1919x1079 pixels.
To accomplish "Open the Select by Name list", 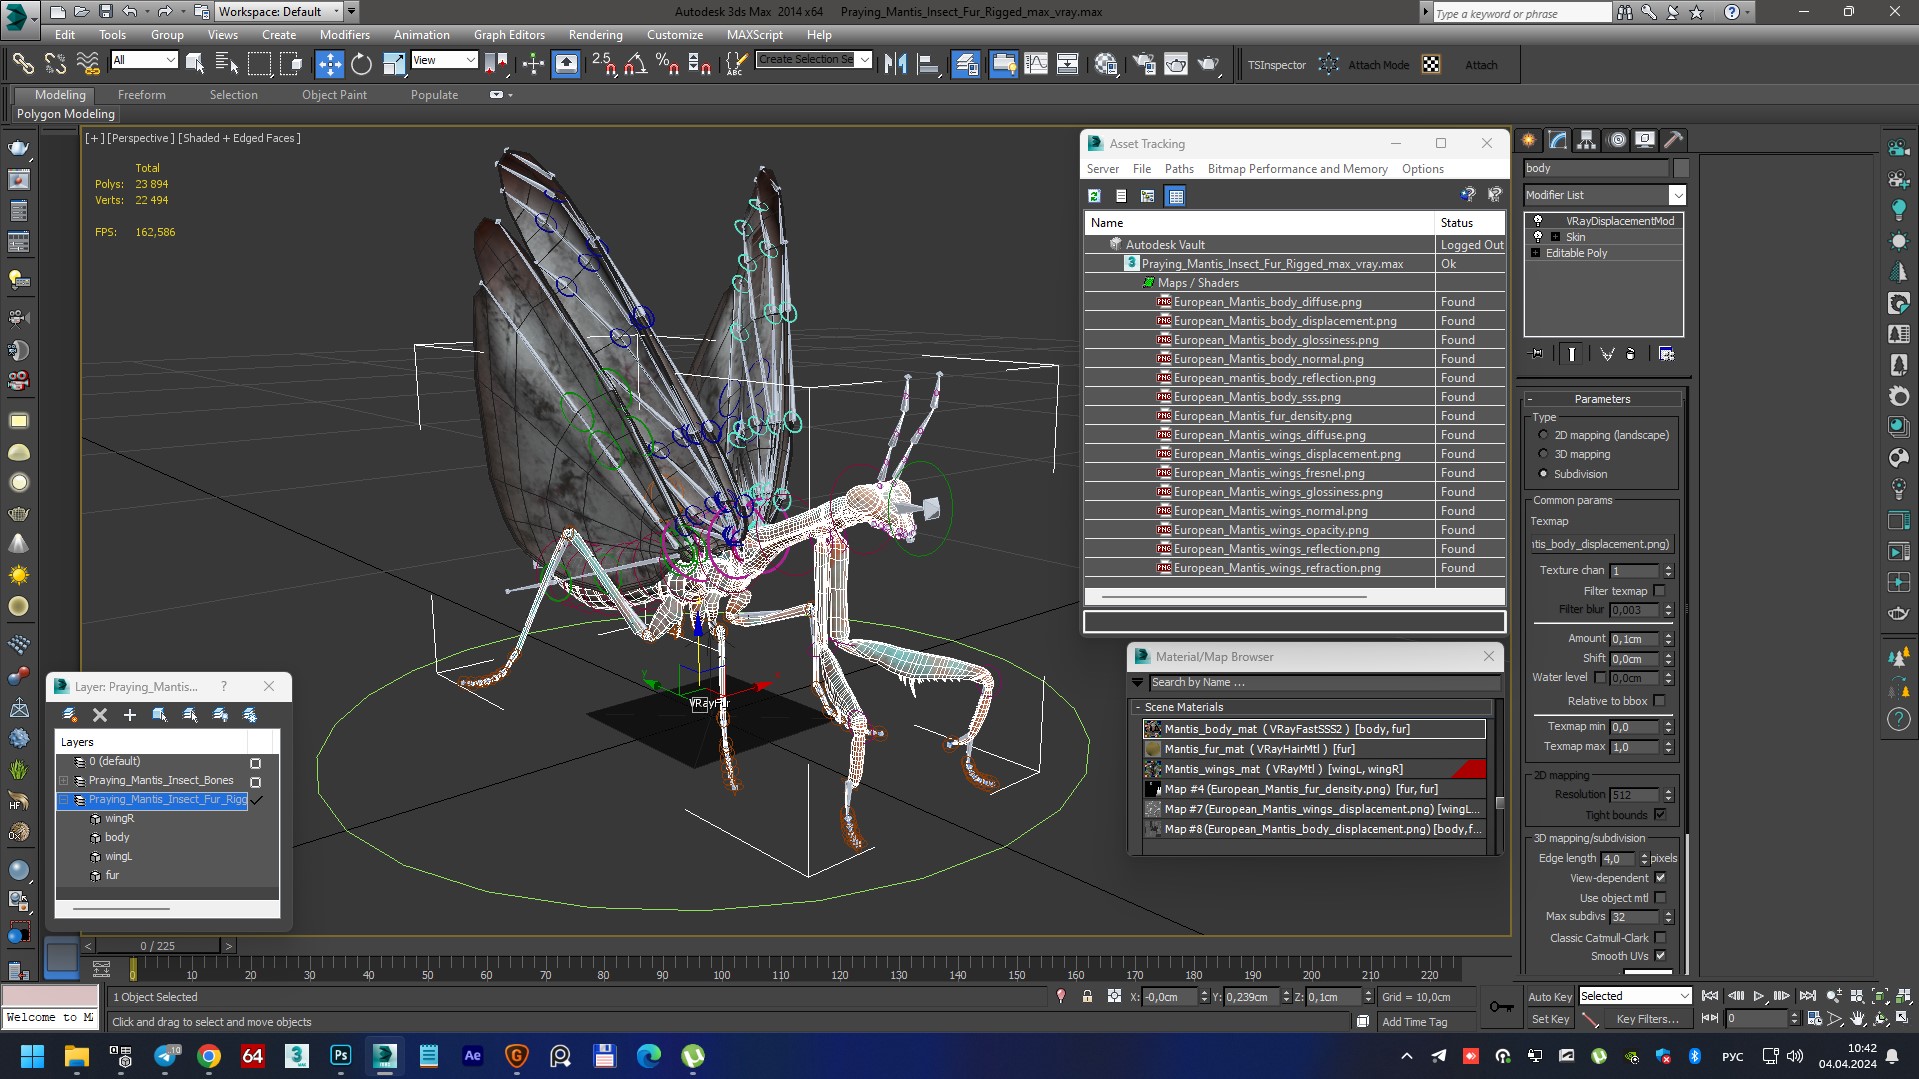I will 227,64.
